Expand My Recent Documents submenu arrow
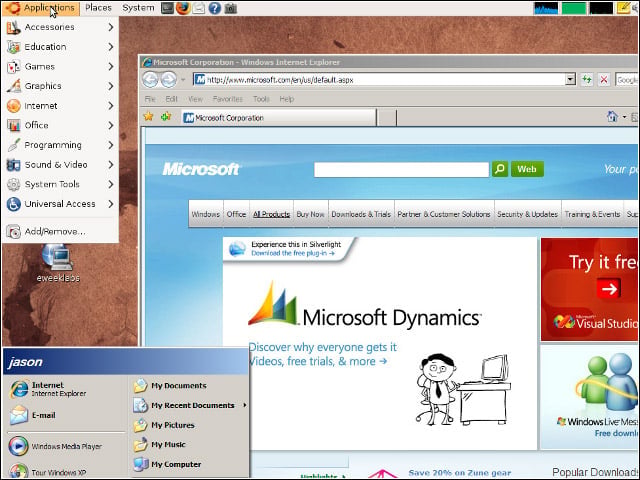Screen dimensions: 640x480 point(244,405)
